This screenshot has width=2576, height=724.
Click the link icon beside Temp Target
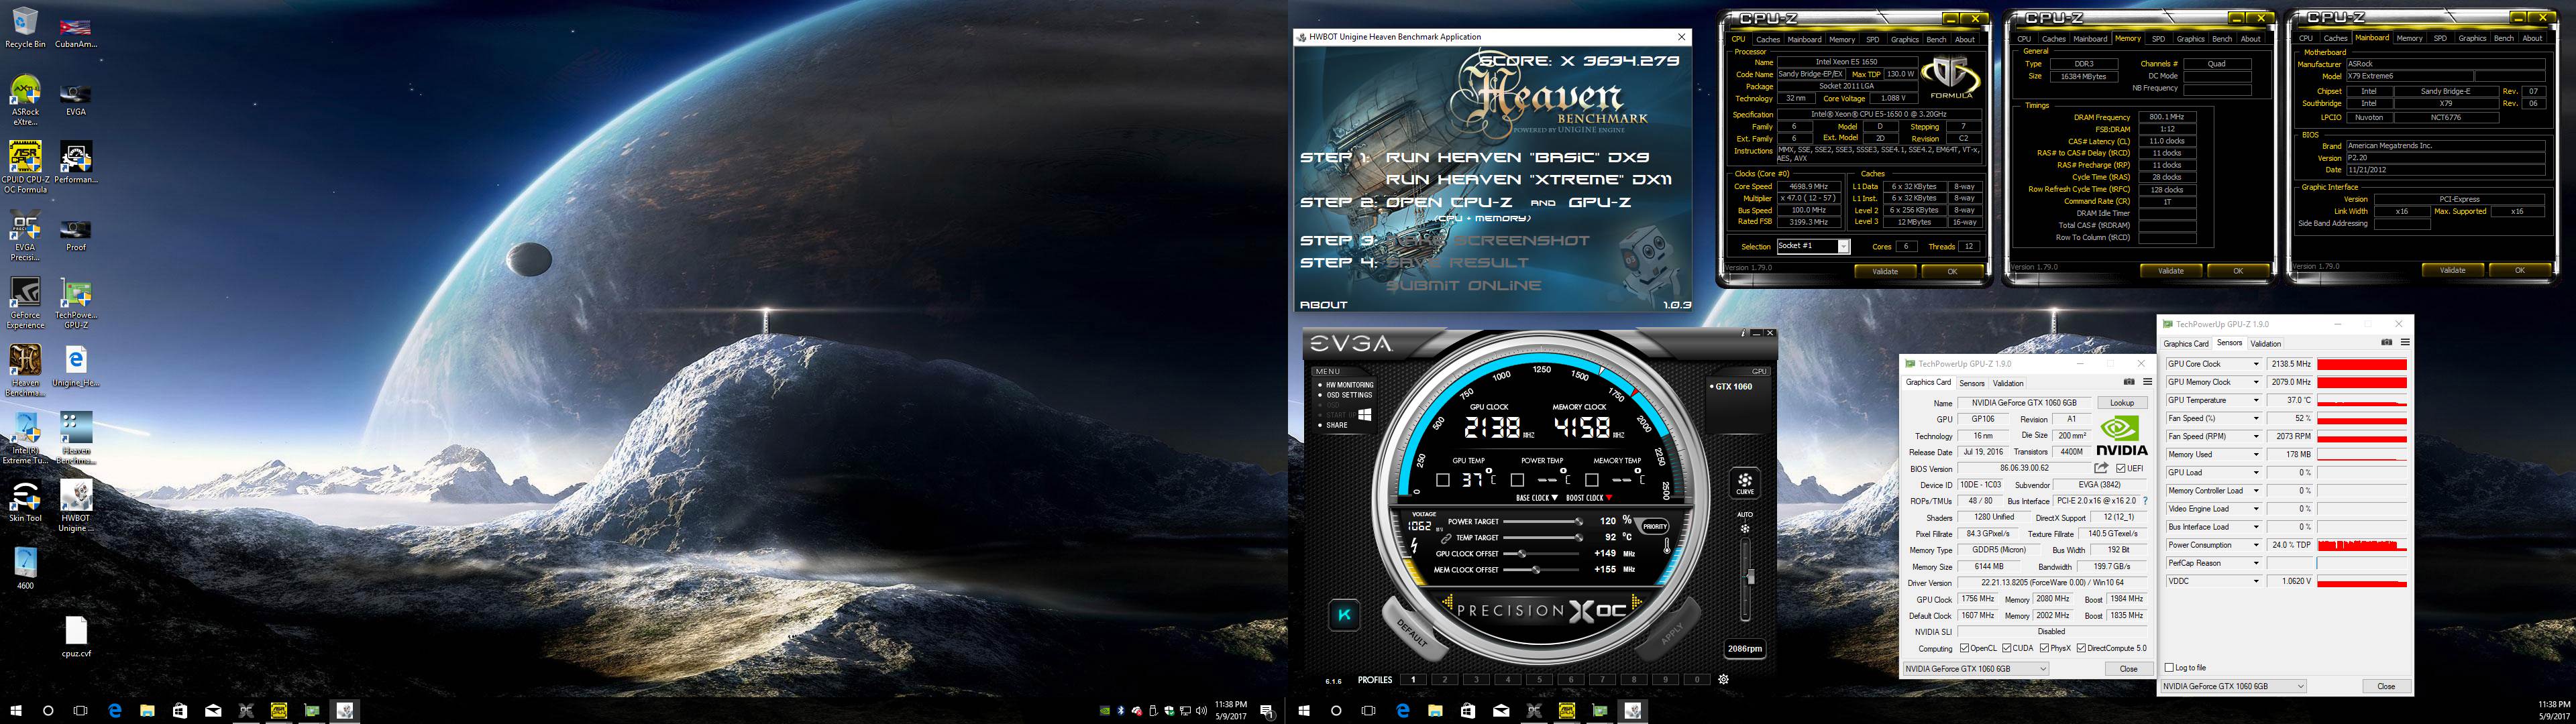coord(1446,538)
